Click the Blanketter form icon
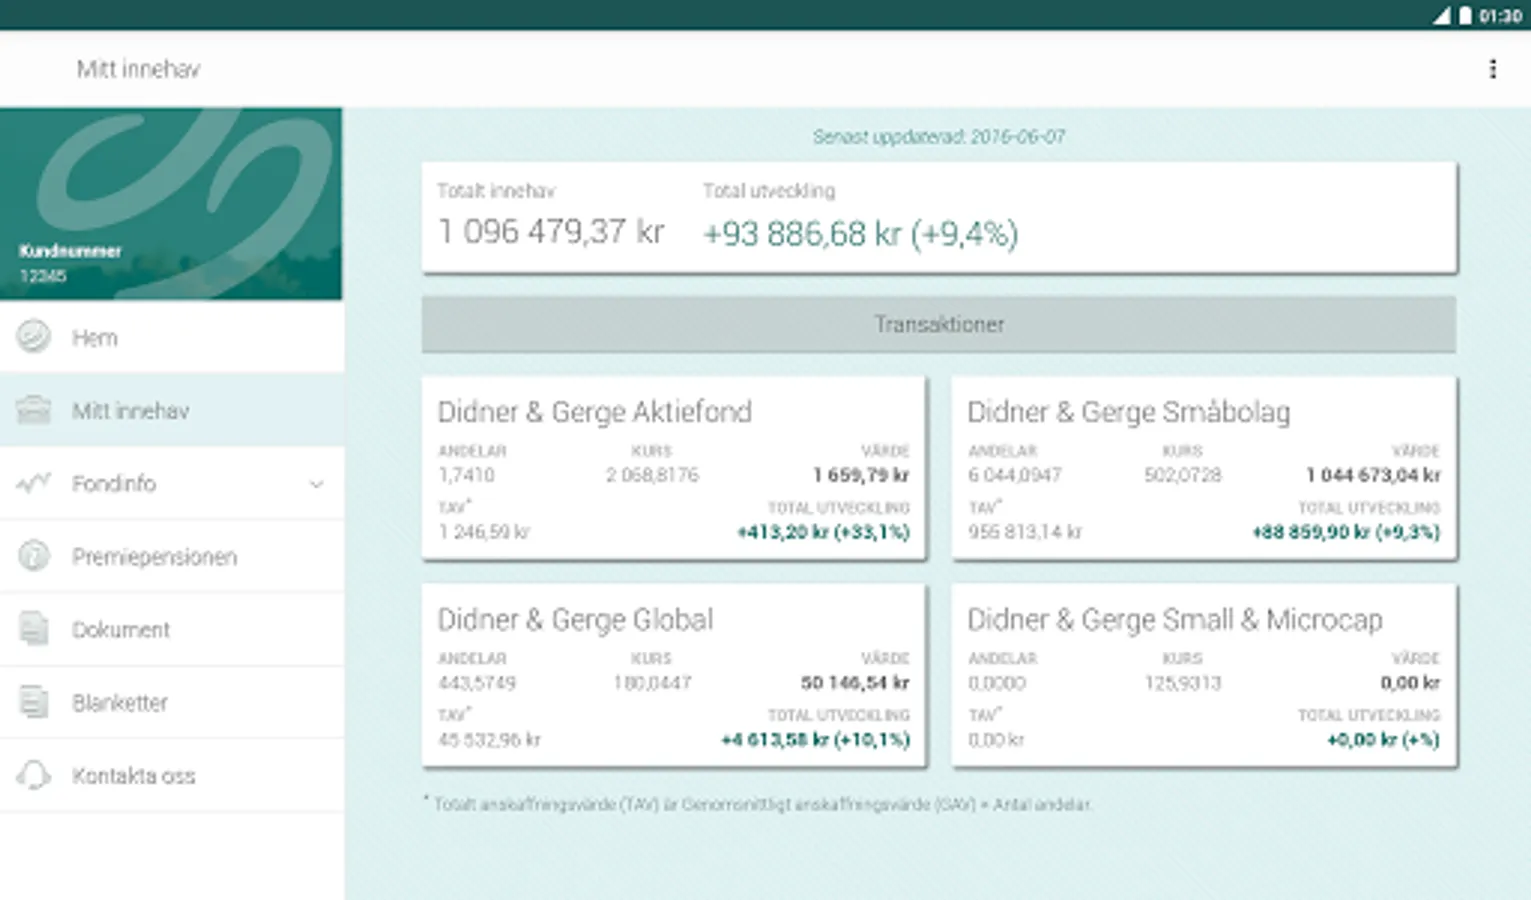The image size is (1531, 900). 33,701
